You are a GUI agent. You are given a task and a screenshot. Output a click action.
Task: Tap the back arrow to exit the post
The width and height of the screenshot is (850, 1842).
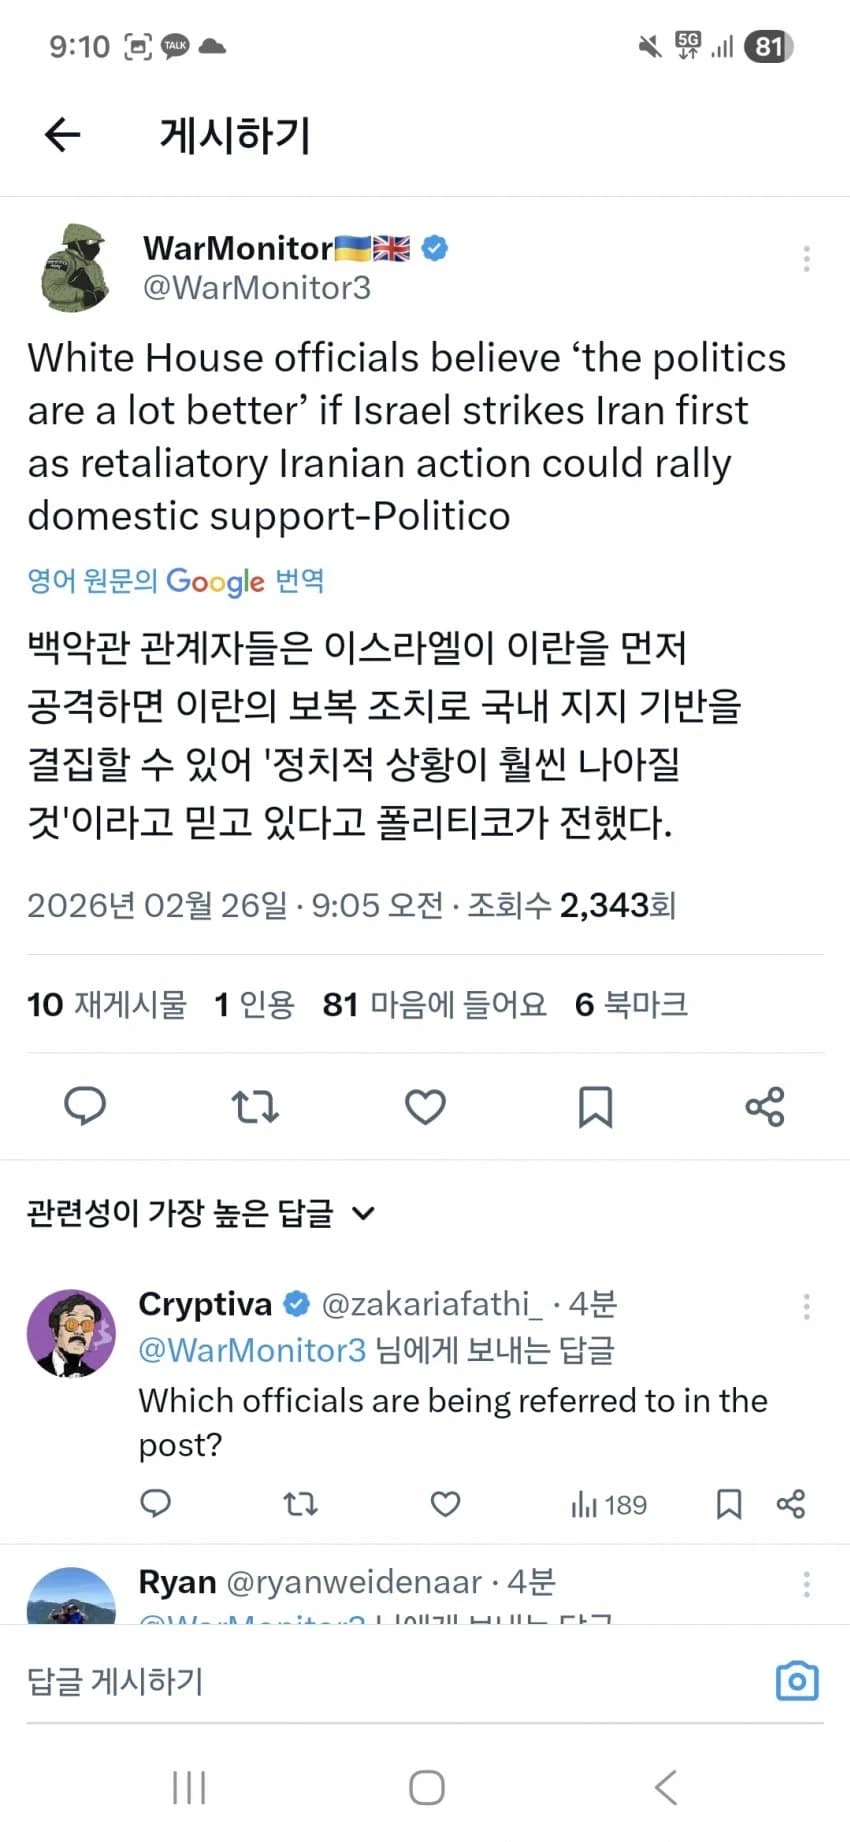coord(62,135)
